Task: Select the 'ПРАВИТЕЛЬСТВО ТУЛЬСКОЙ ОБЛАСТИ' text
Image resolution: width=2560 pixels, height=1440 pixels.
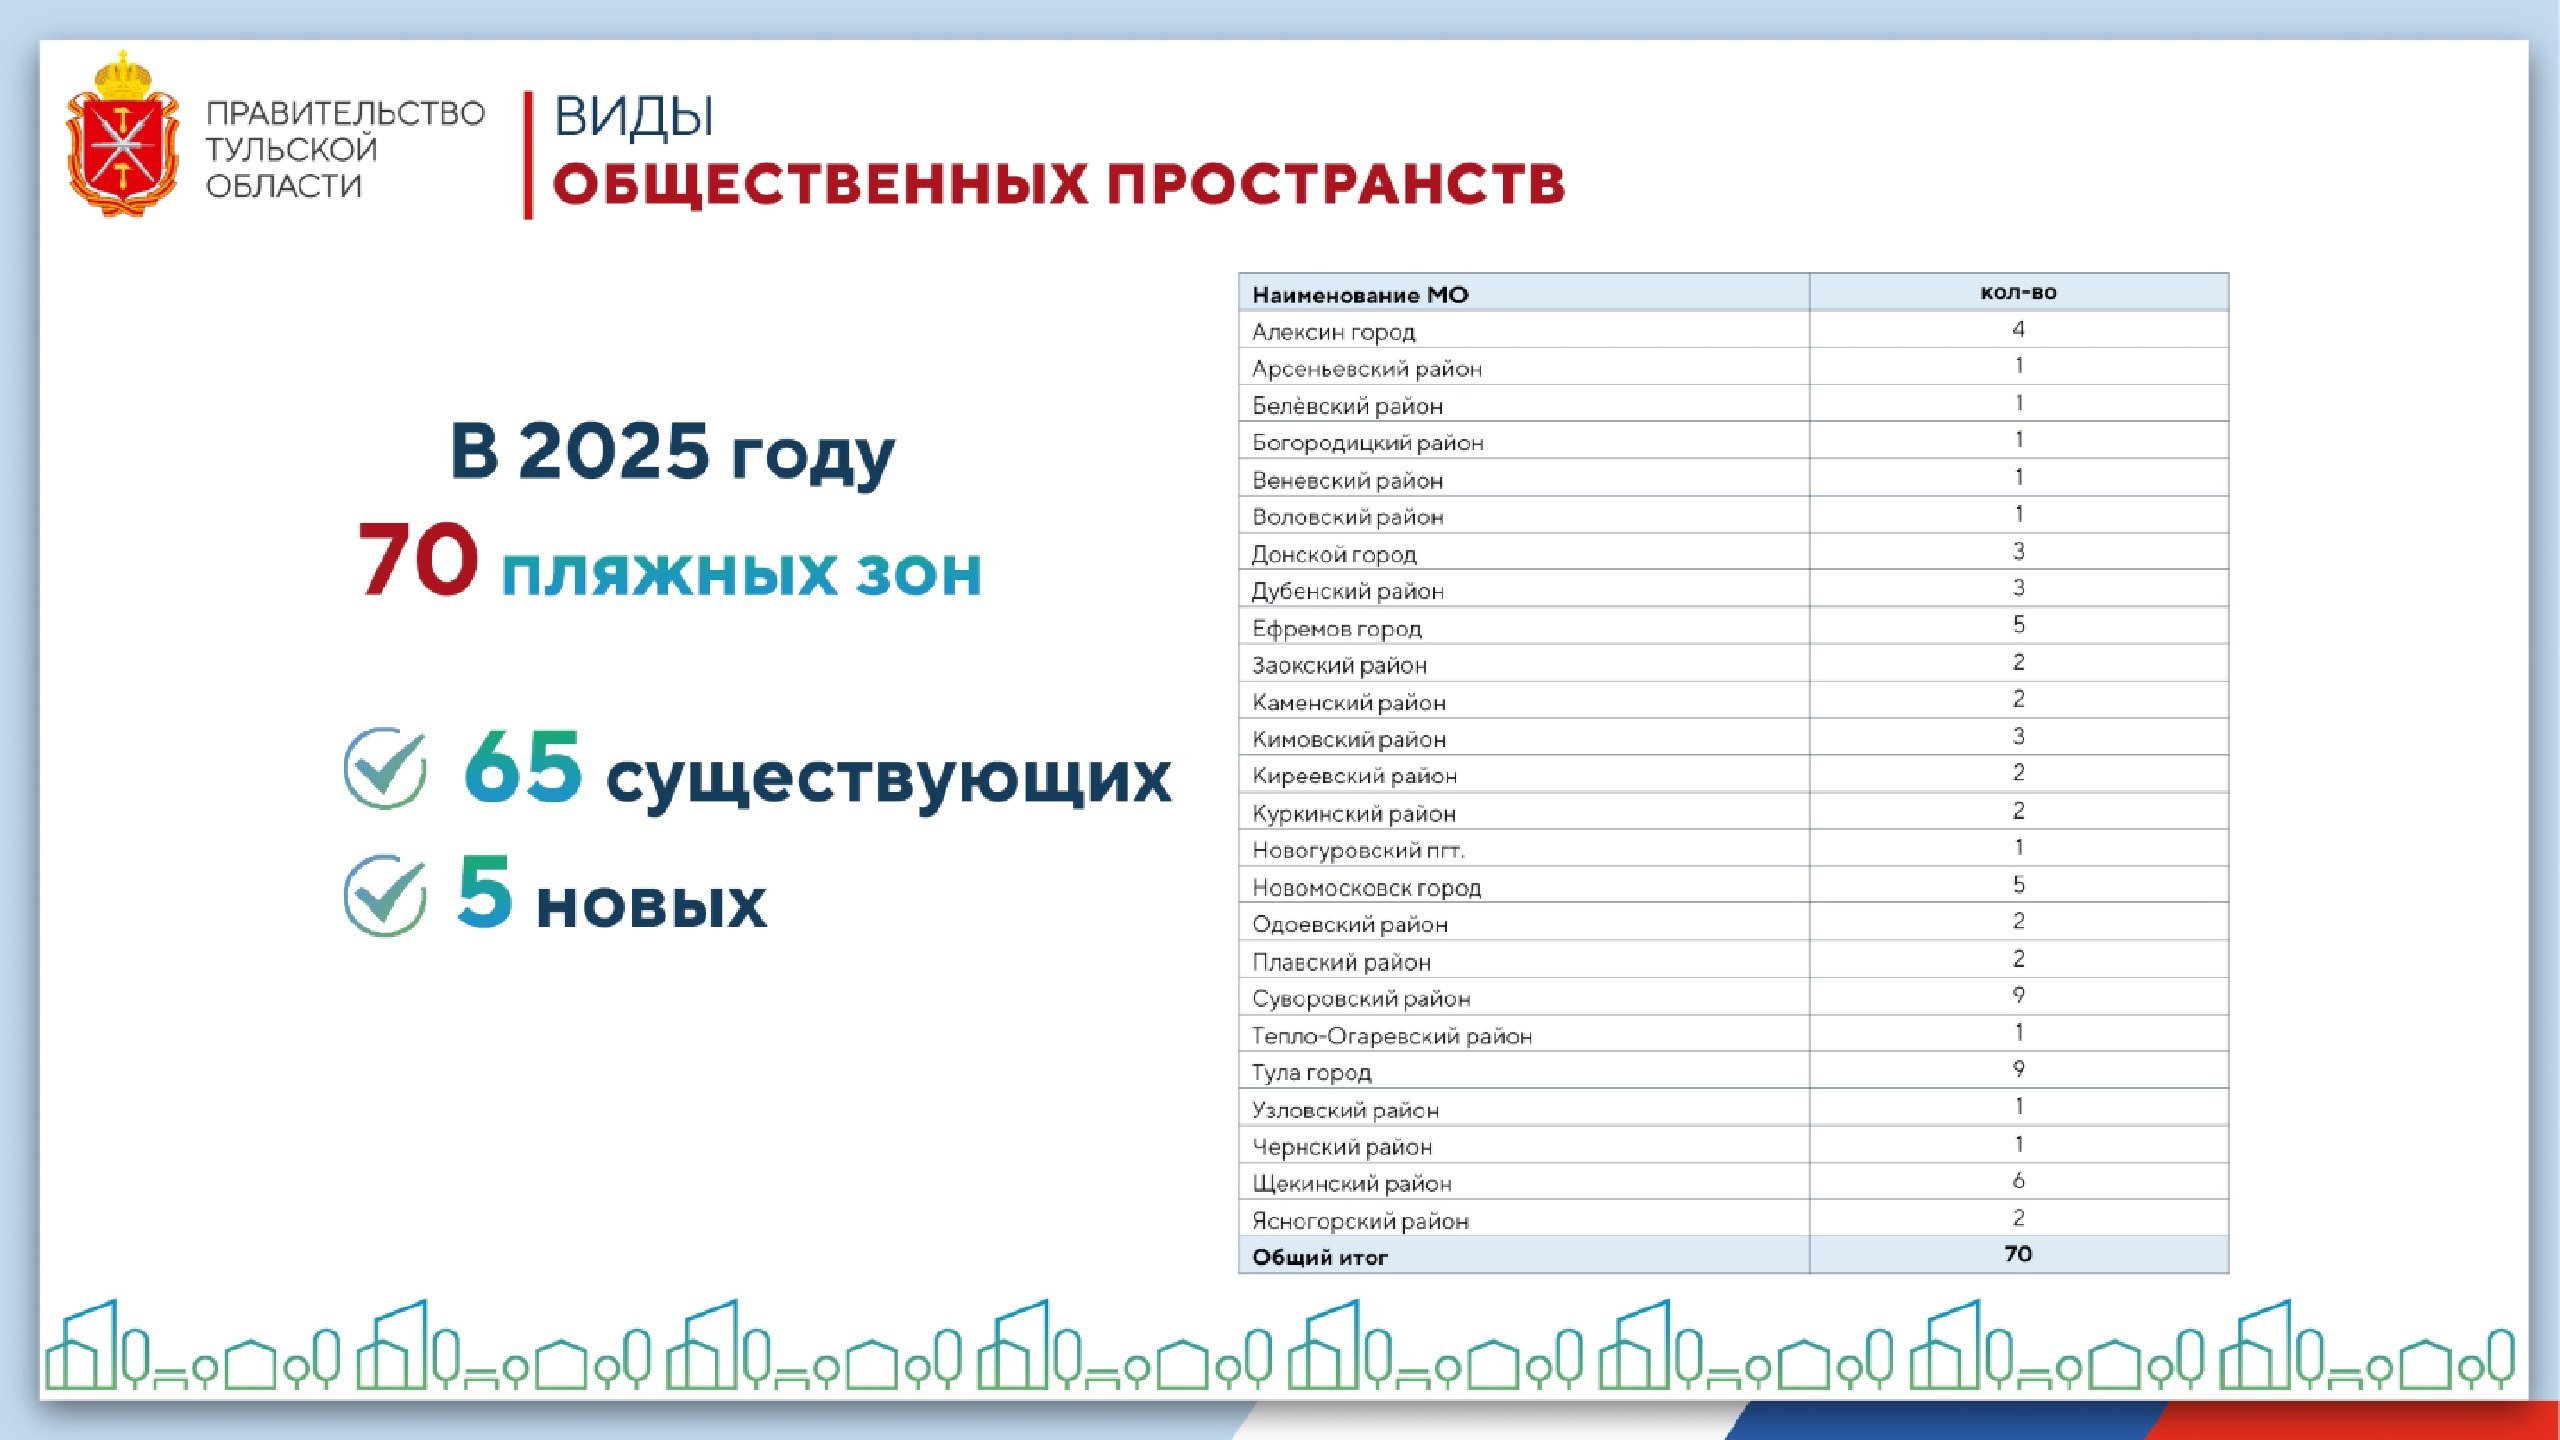Action: pyautogui.click(x=345, y=149)
